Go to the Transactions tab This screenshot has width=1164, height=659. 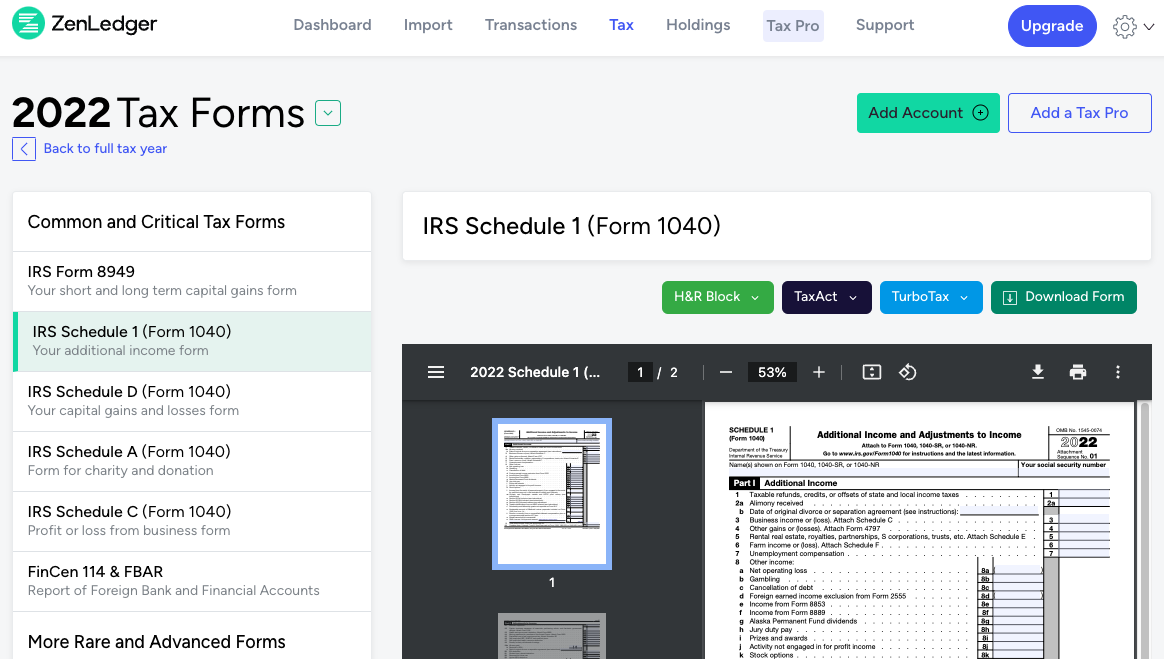(530, 25)
